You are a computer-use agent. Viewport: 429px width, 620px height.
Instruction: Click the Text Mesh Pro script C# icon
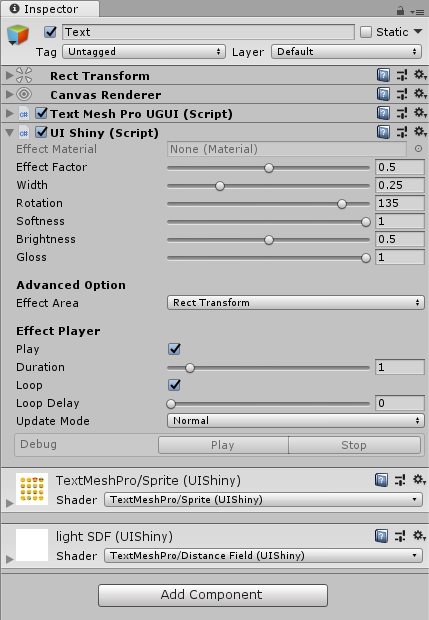point(23,114)
